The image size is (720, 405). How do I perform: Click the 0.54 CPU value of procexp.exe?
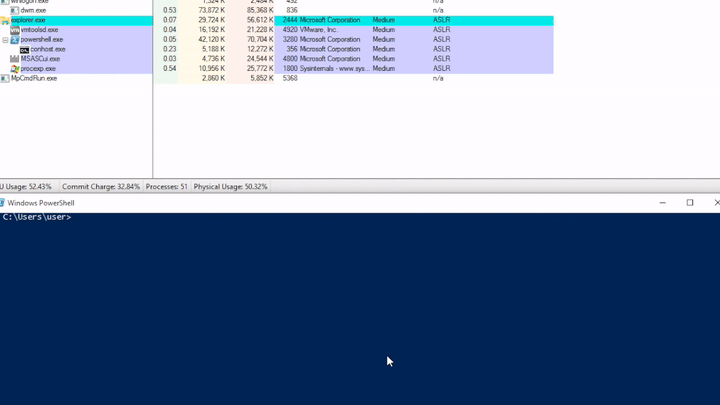[x=169, y=68]
